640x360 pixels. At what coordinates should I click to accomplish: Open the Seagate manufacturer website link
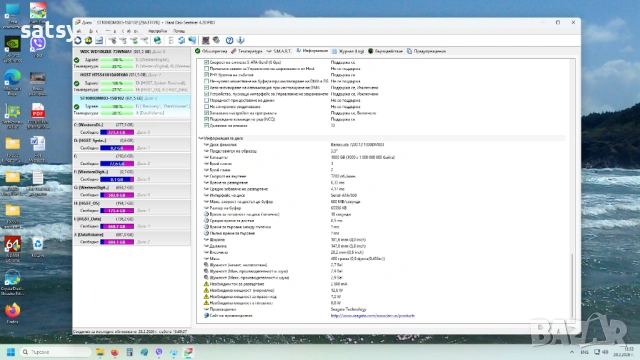point(373,316)
